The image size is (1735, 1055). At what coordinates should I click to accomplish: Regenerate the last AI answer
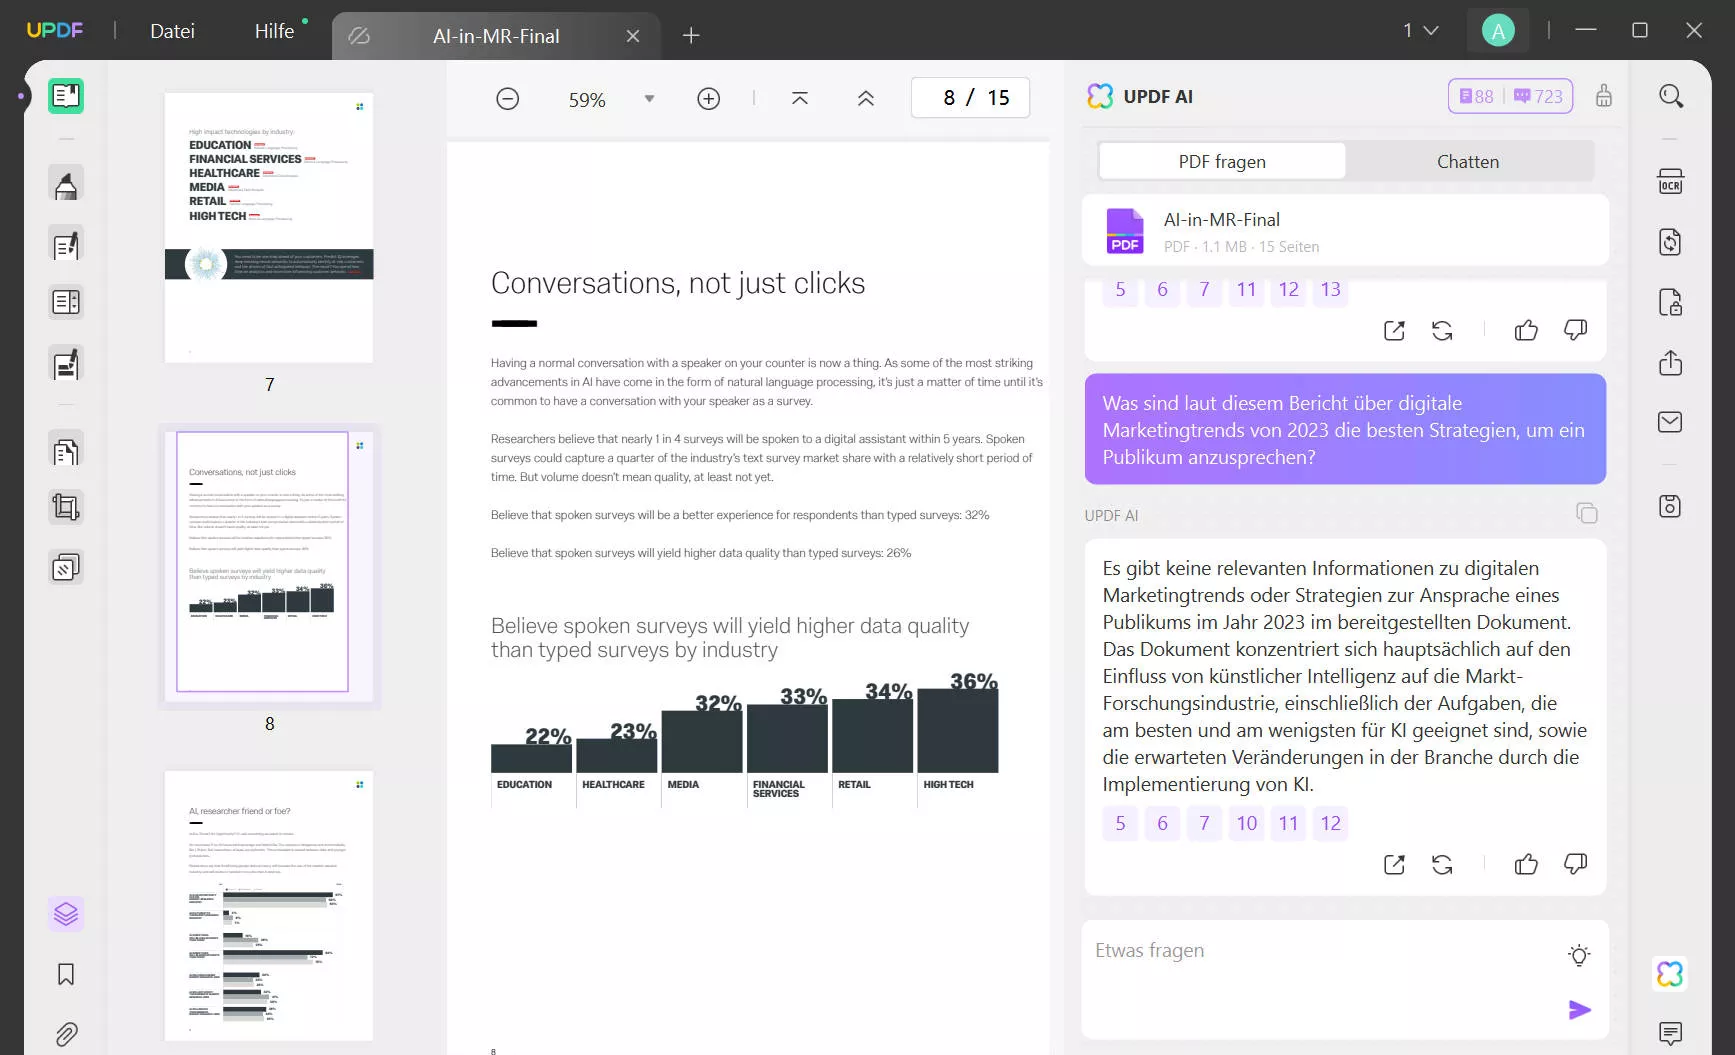point(1442,865)
